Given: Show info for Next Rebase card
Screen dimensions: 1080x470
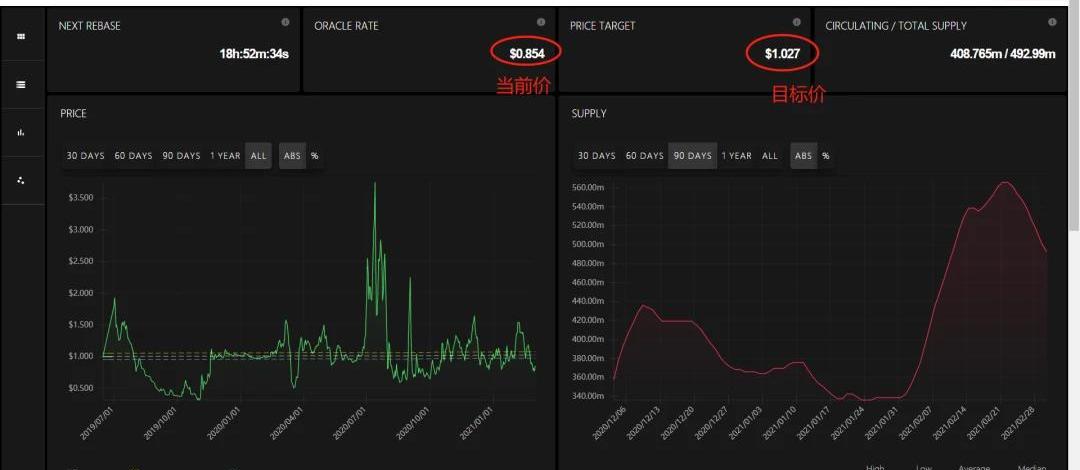Looking at the screenshot, I should click(x=285, y=22).
